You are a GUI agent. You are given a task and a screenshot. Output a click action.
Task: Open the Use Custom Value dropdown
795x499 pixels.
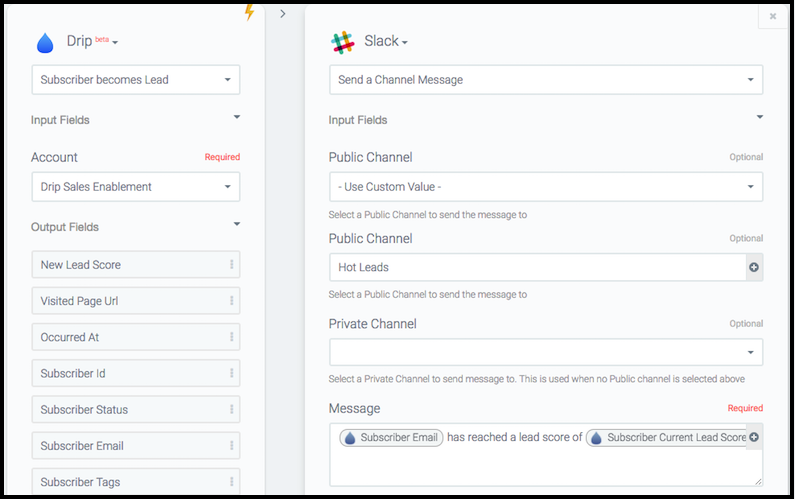point(545,186)
